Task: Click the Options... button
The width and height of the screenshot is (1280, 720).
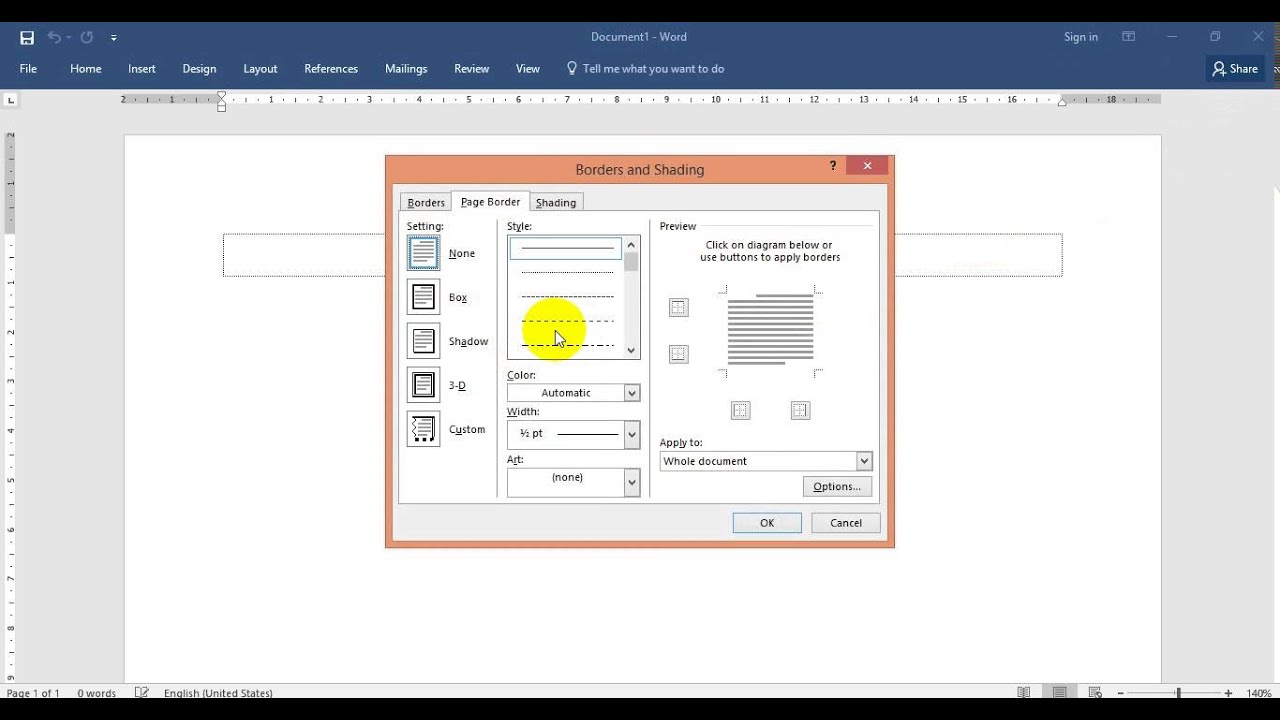Action: [837, 487]
